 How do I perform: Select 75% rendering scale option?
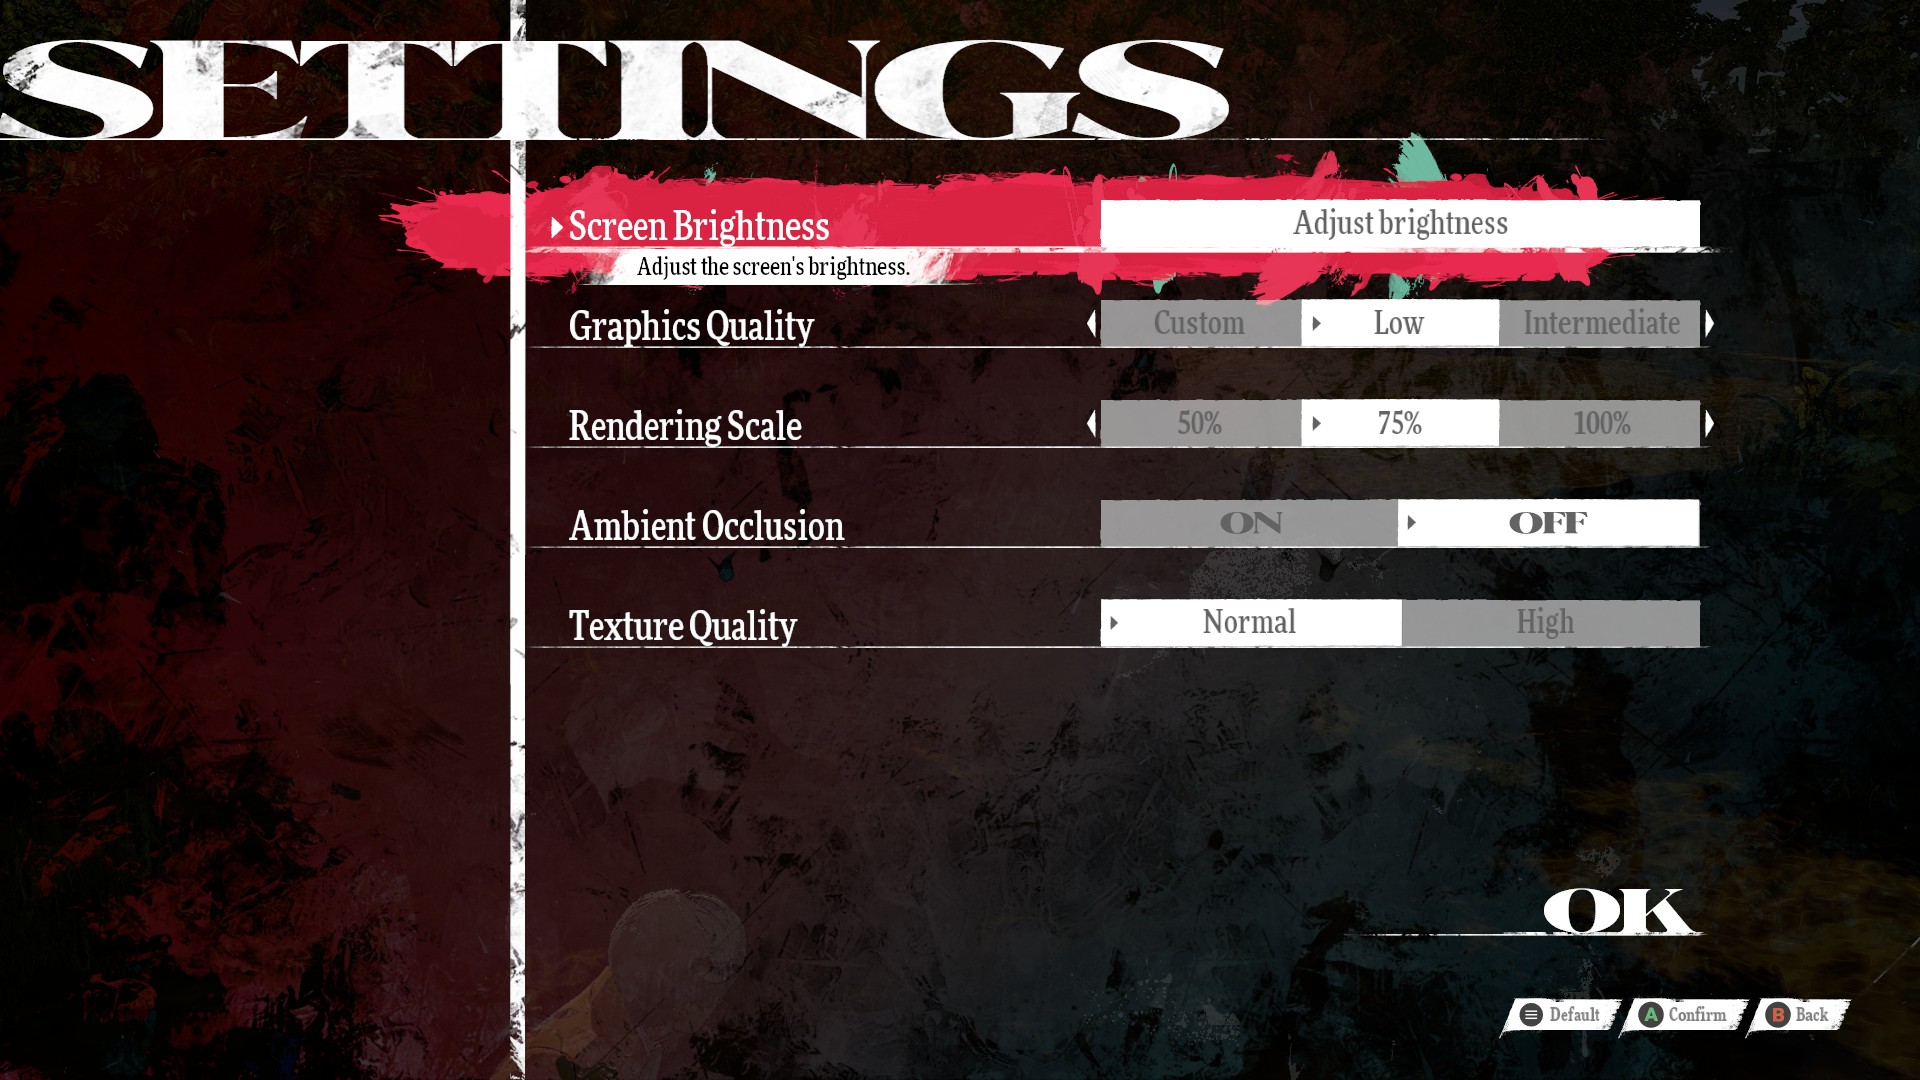1399,422
